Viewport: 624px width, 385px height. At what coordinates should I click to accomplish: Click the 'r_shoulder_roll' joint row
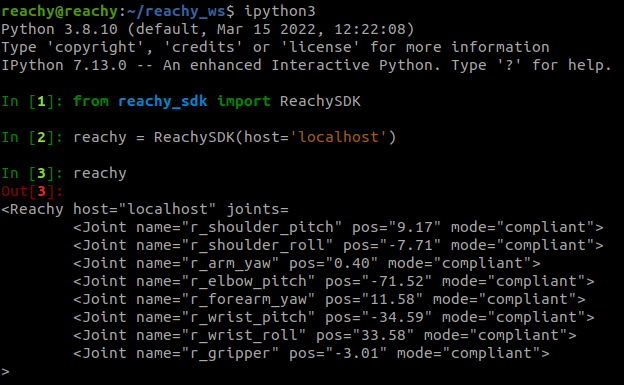click(x=338, y=245)
